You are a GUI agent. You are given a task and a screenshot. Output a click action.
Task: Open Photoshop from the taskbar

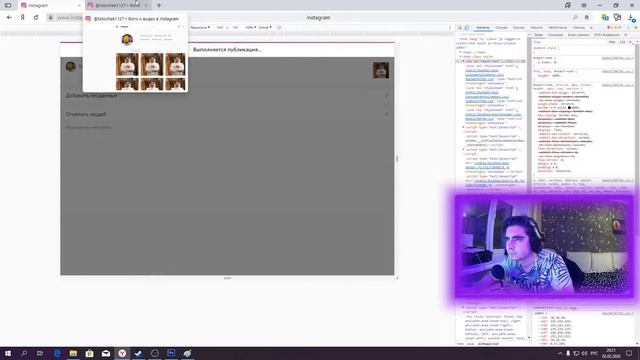[x=171, y=353]
